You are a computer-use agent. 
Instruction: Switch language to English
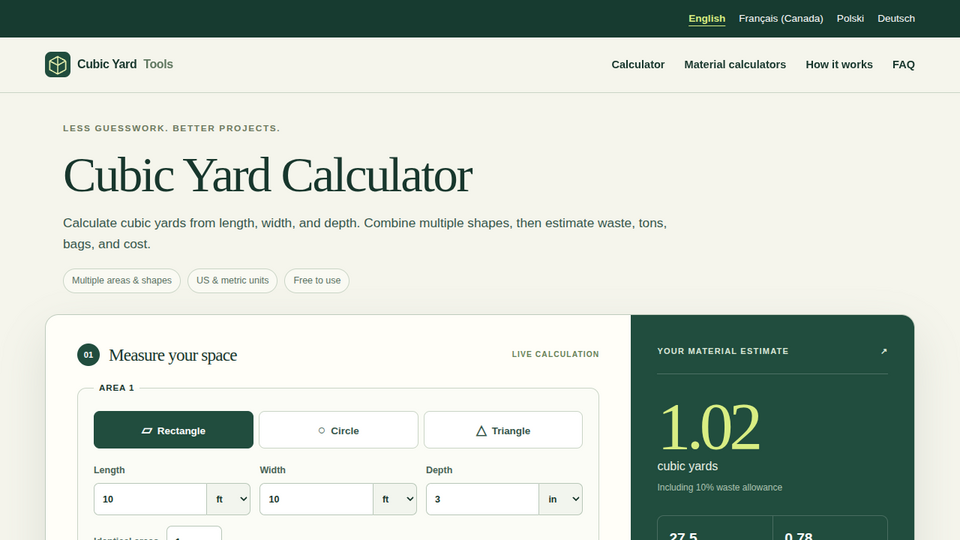(707, 18)
